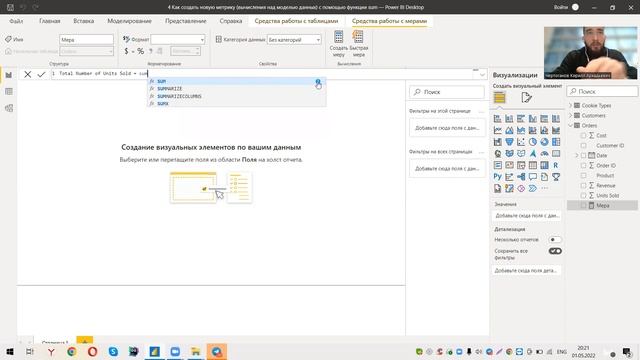Apply currency format with the $ icon
This screenshot has height=360, width=640.
coord(126,51)
